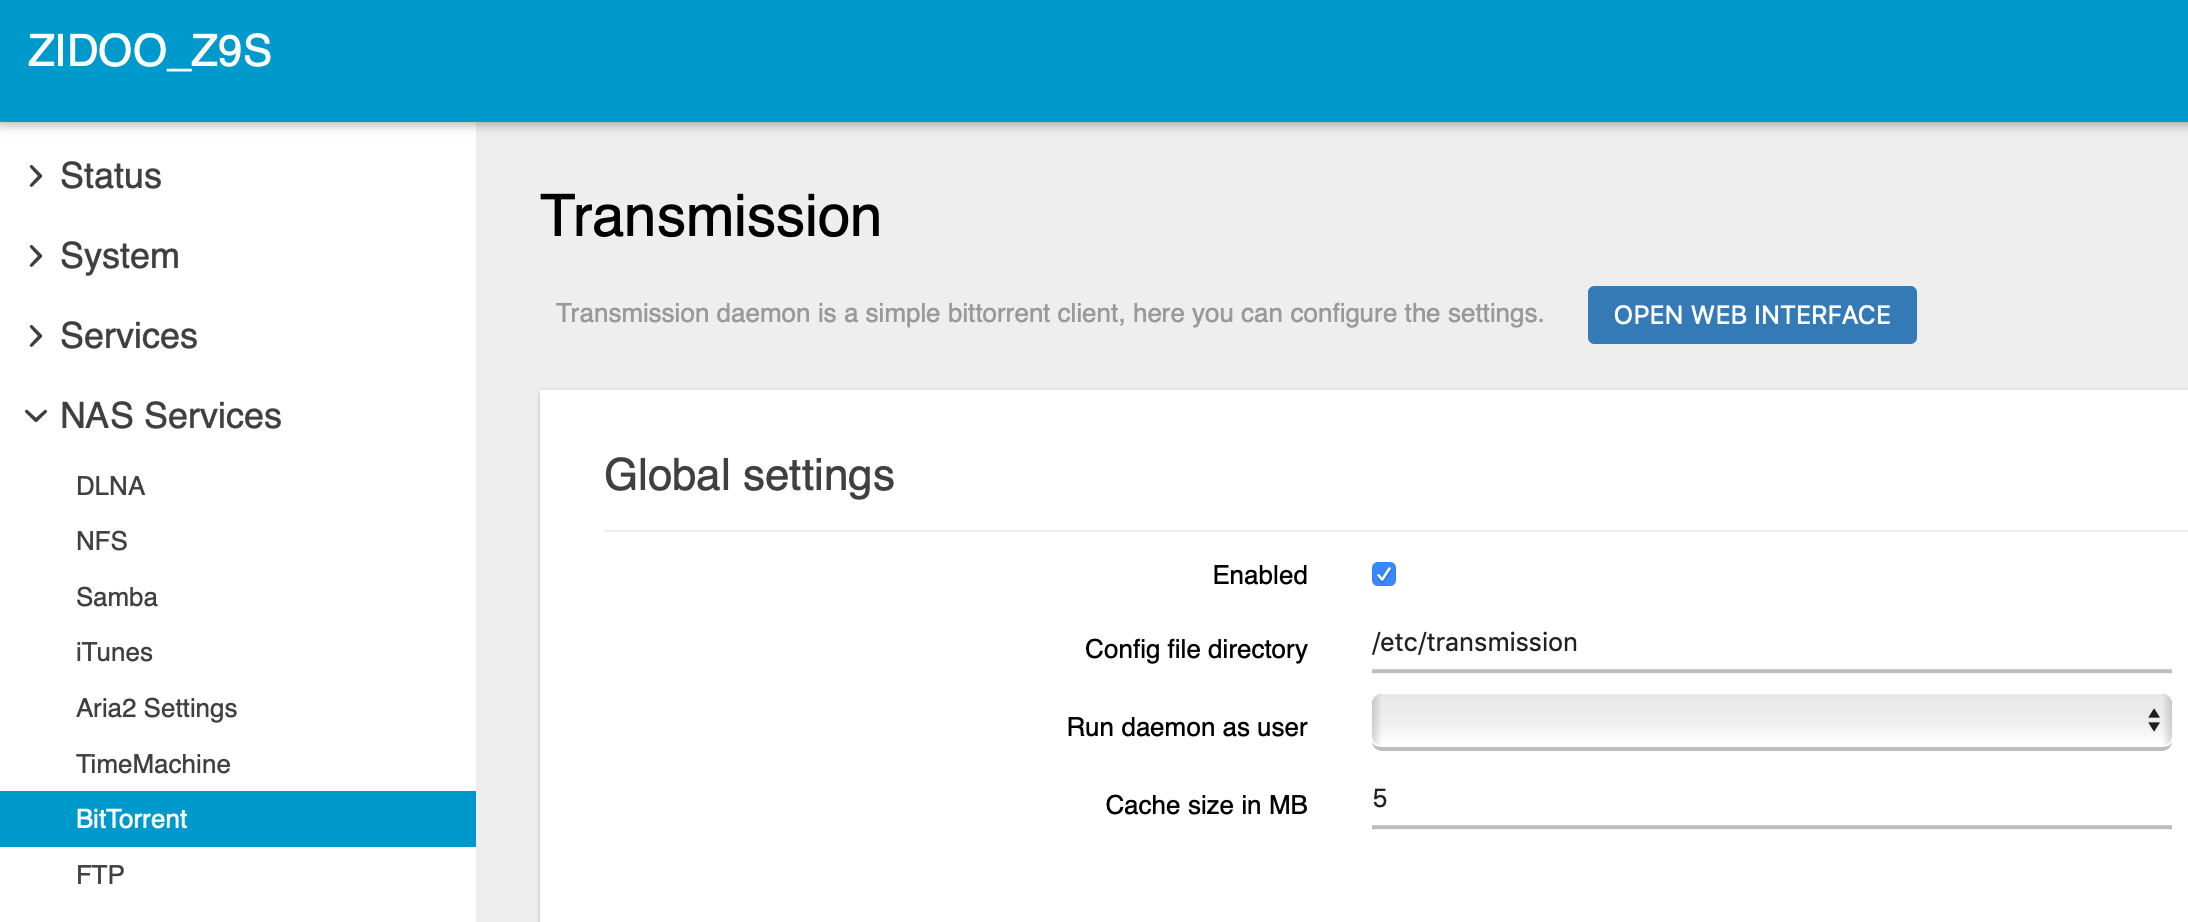Expand the System menu chevron

(x=36, y=256)
